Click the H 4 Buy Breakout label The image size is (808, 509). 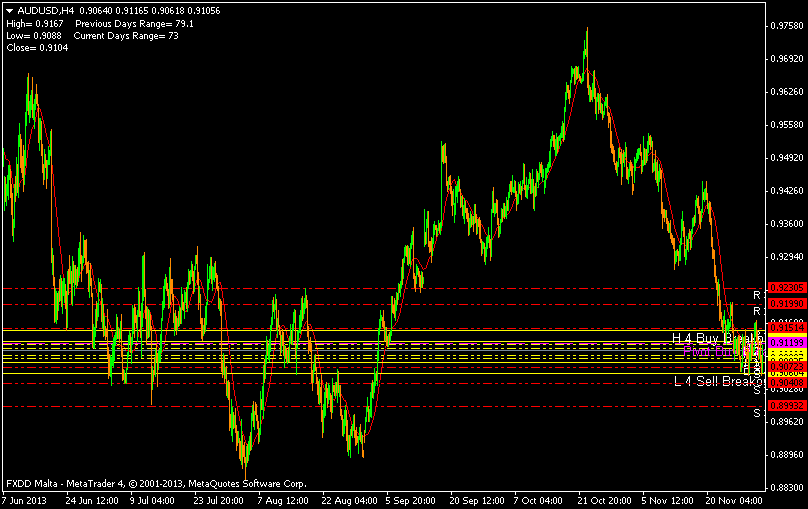[710, 338]
